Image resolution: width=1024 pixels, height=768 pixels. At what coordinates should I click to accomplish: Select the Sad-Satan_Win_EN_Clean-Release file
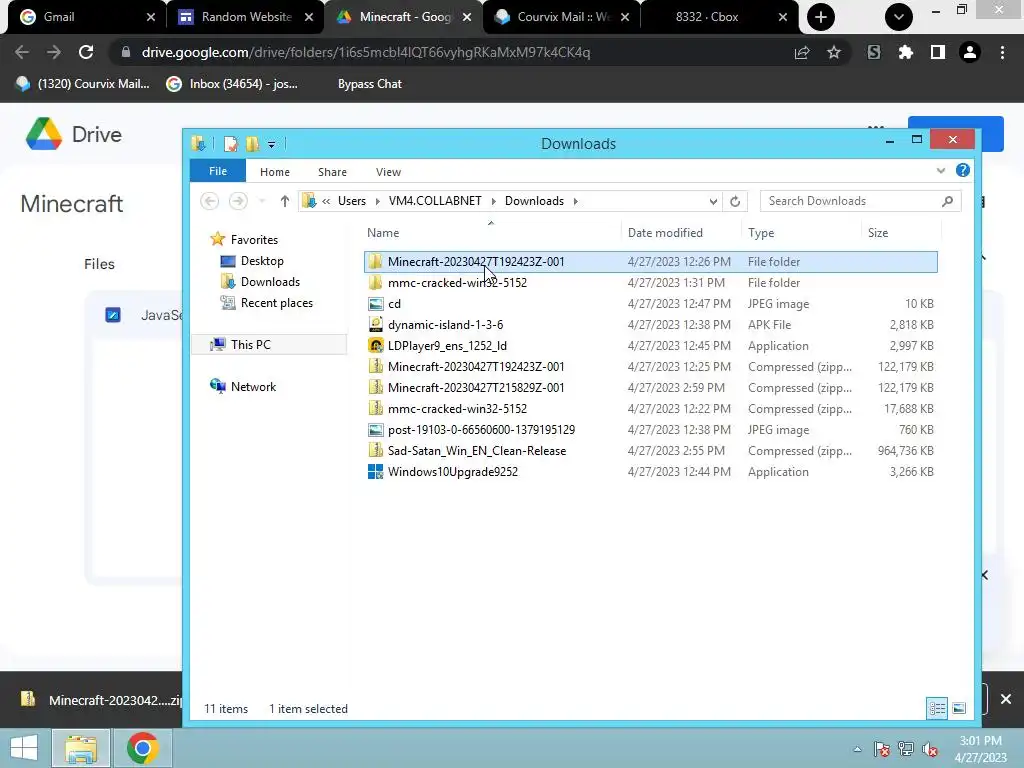pos(650,451)
